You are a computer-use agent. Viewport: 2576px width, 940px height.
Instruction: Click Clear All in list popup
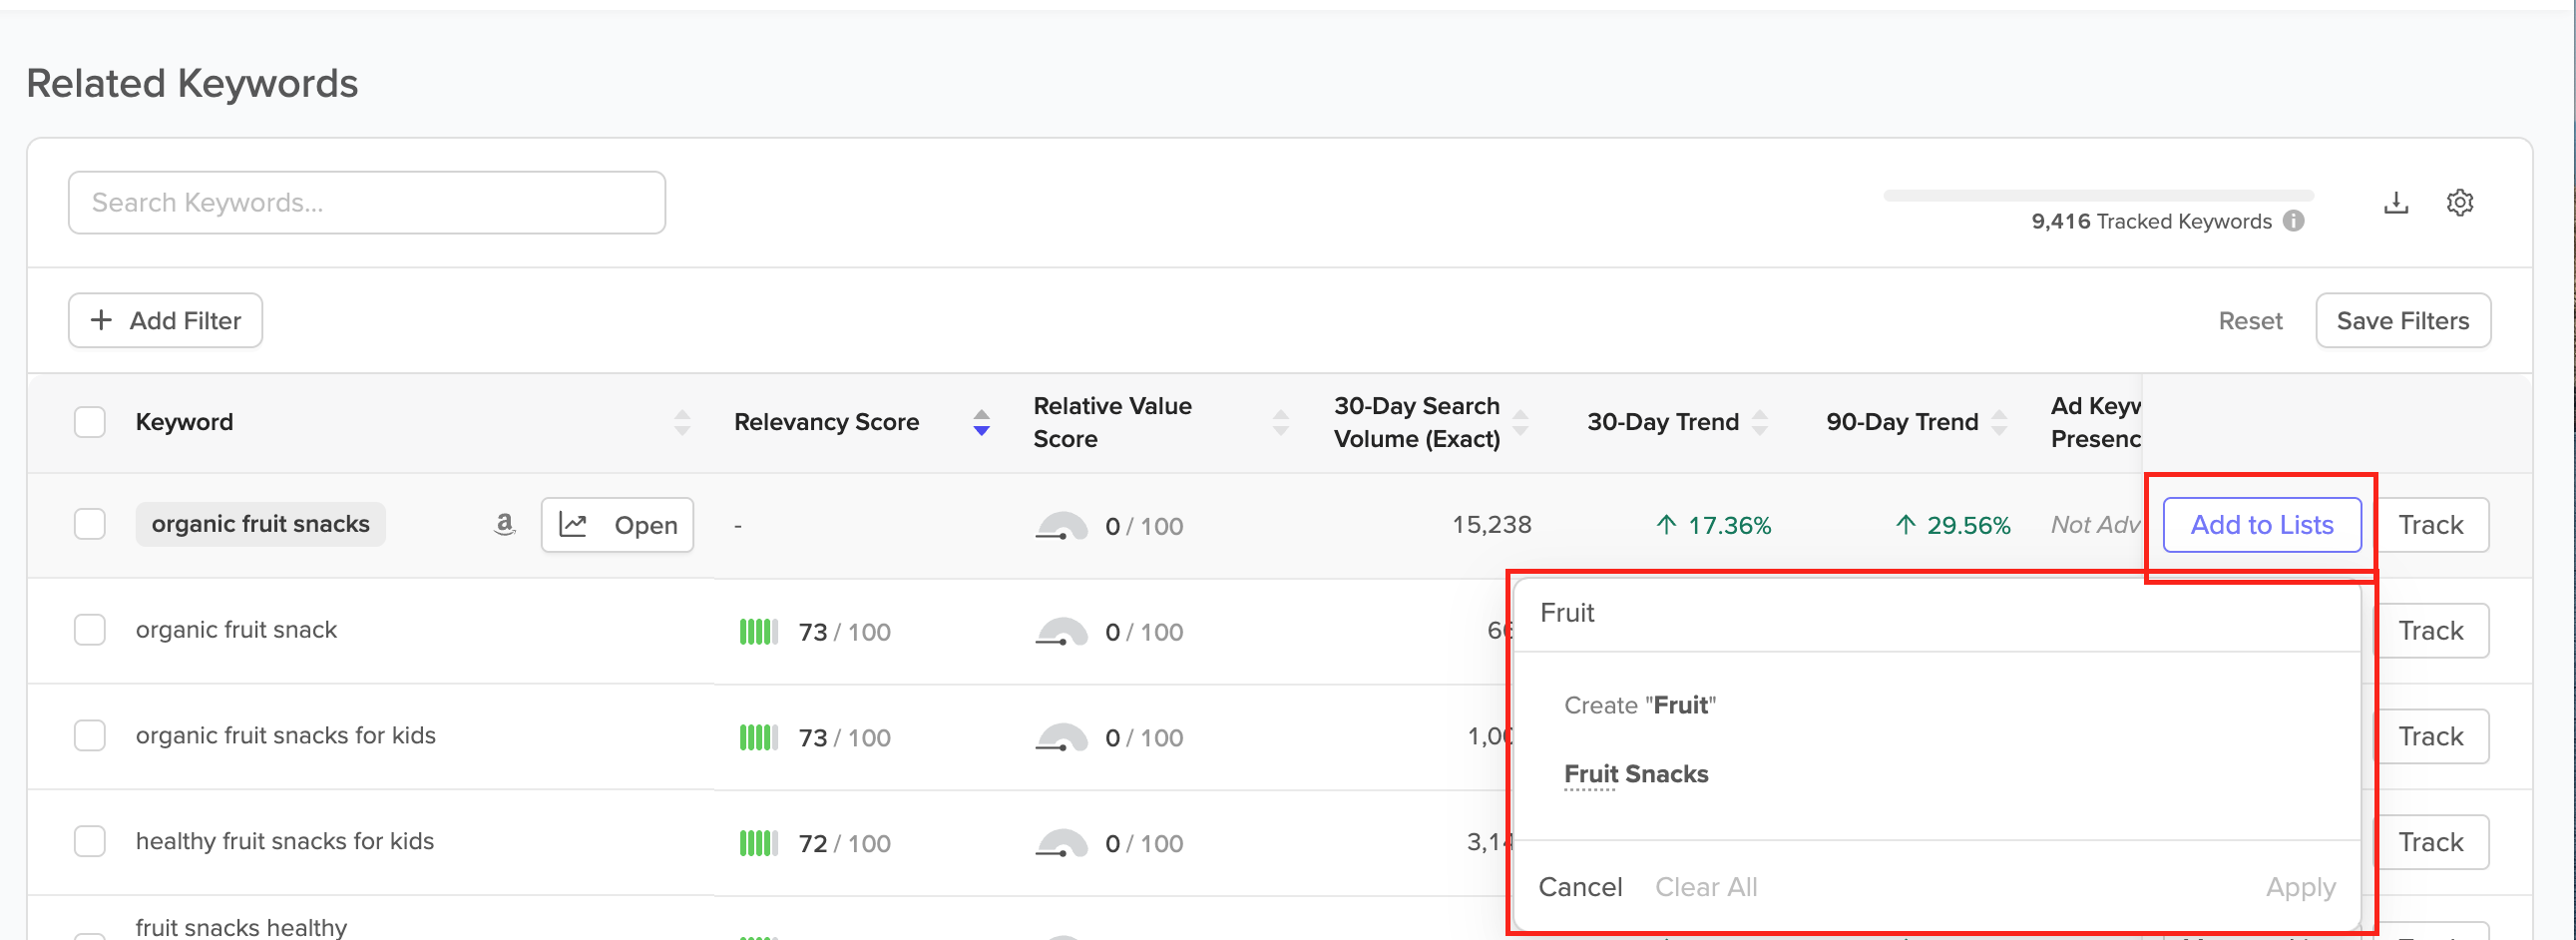coord(1706,887)
